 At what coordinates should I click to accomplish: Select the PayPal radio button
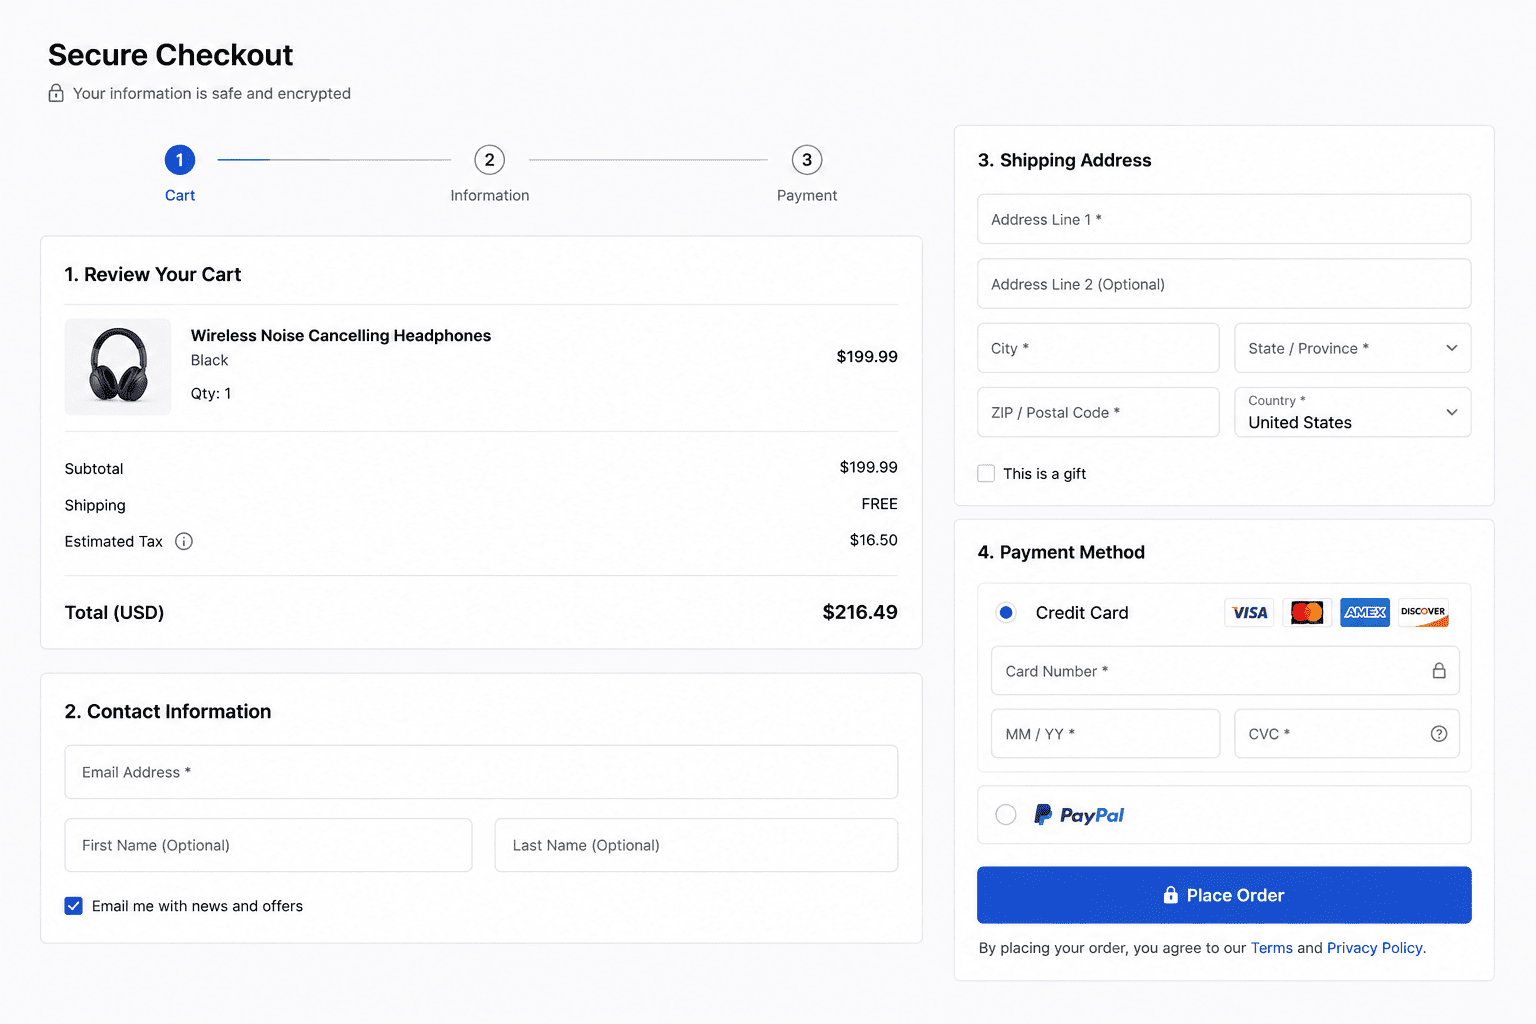[x=1006, y=815]
